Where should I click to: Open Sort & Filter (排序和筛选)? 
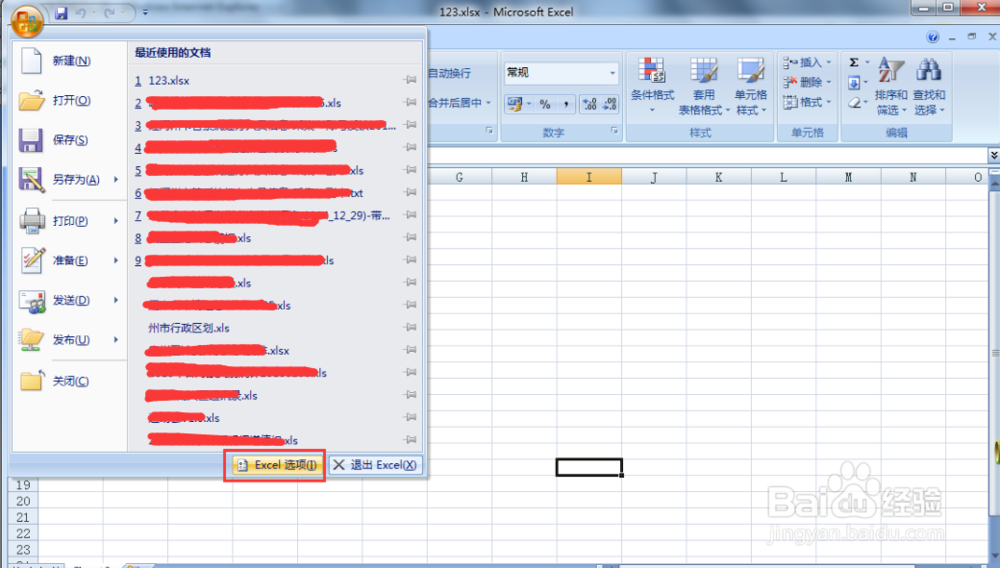[x=891, y=86]
